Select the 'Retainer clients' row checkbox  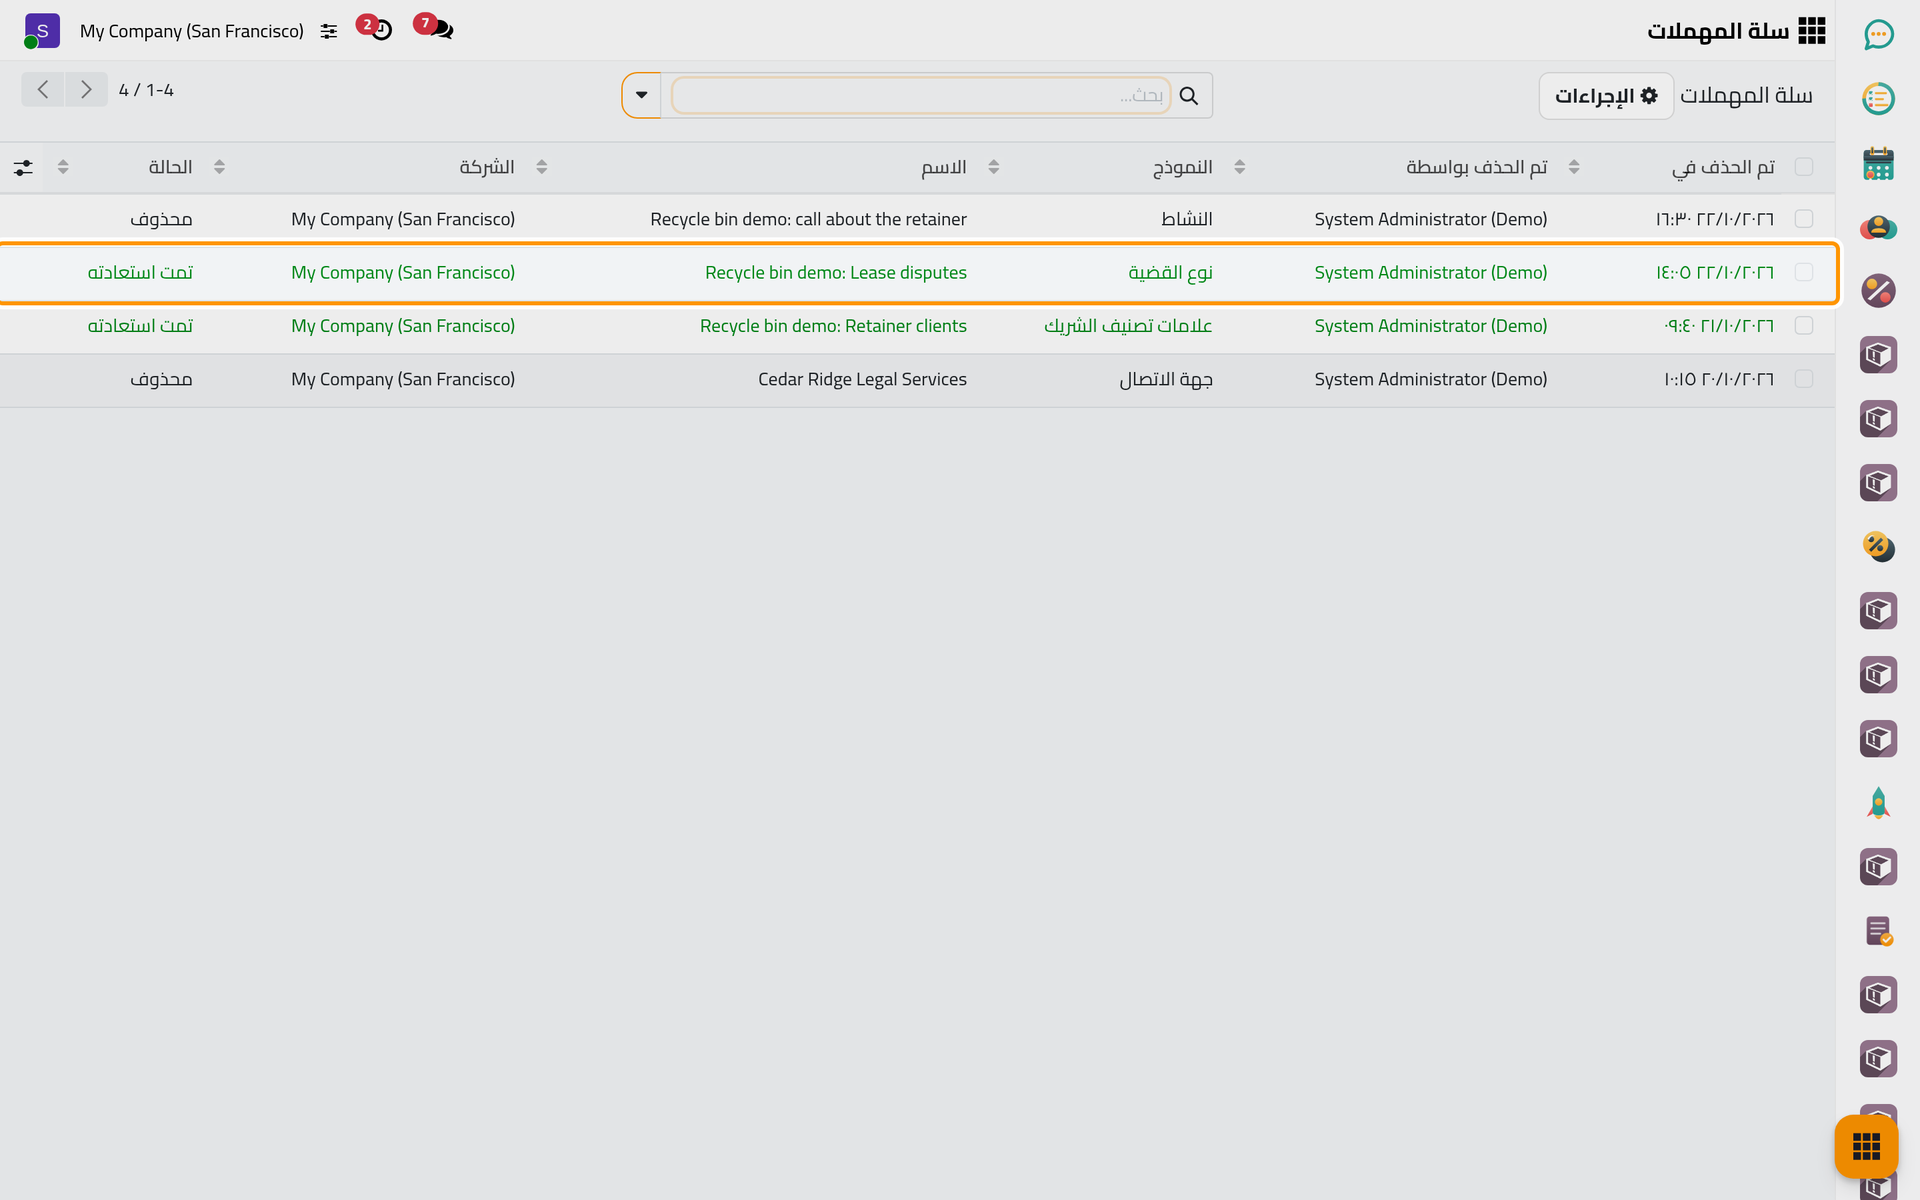pos(1804,325)
